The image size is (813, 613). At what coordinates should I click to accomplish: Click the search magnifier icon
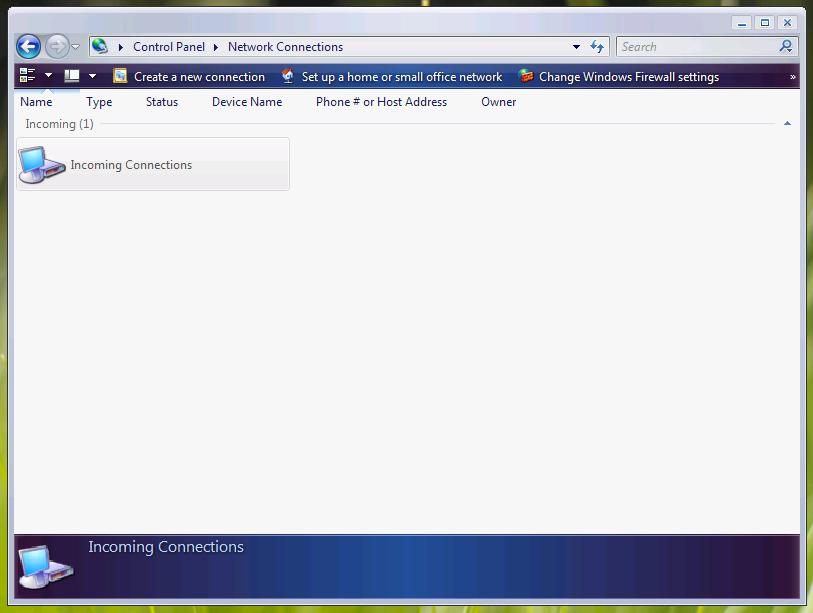[786, 47]
